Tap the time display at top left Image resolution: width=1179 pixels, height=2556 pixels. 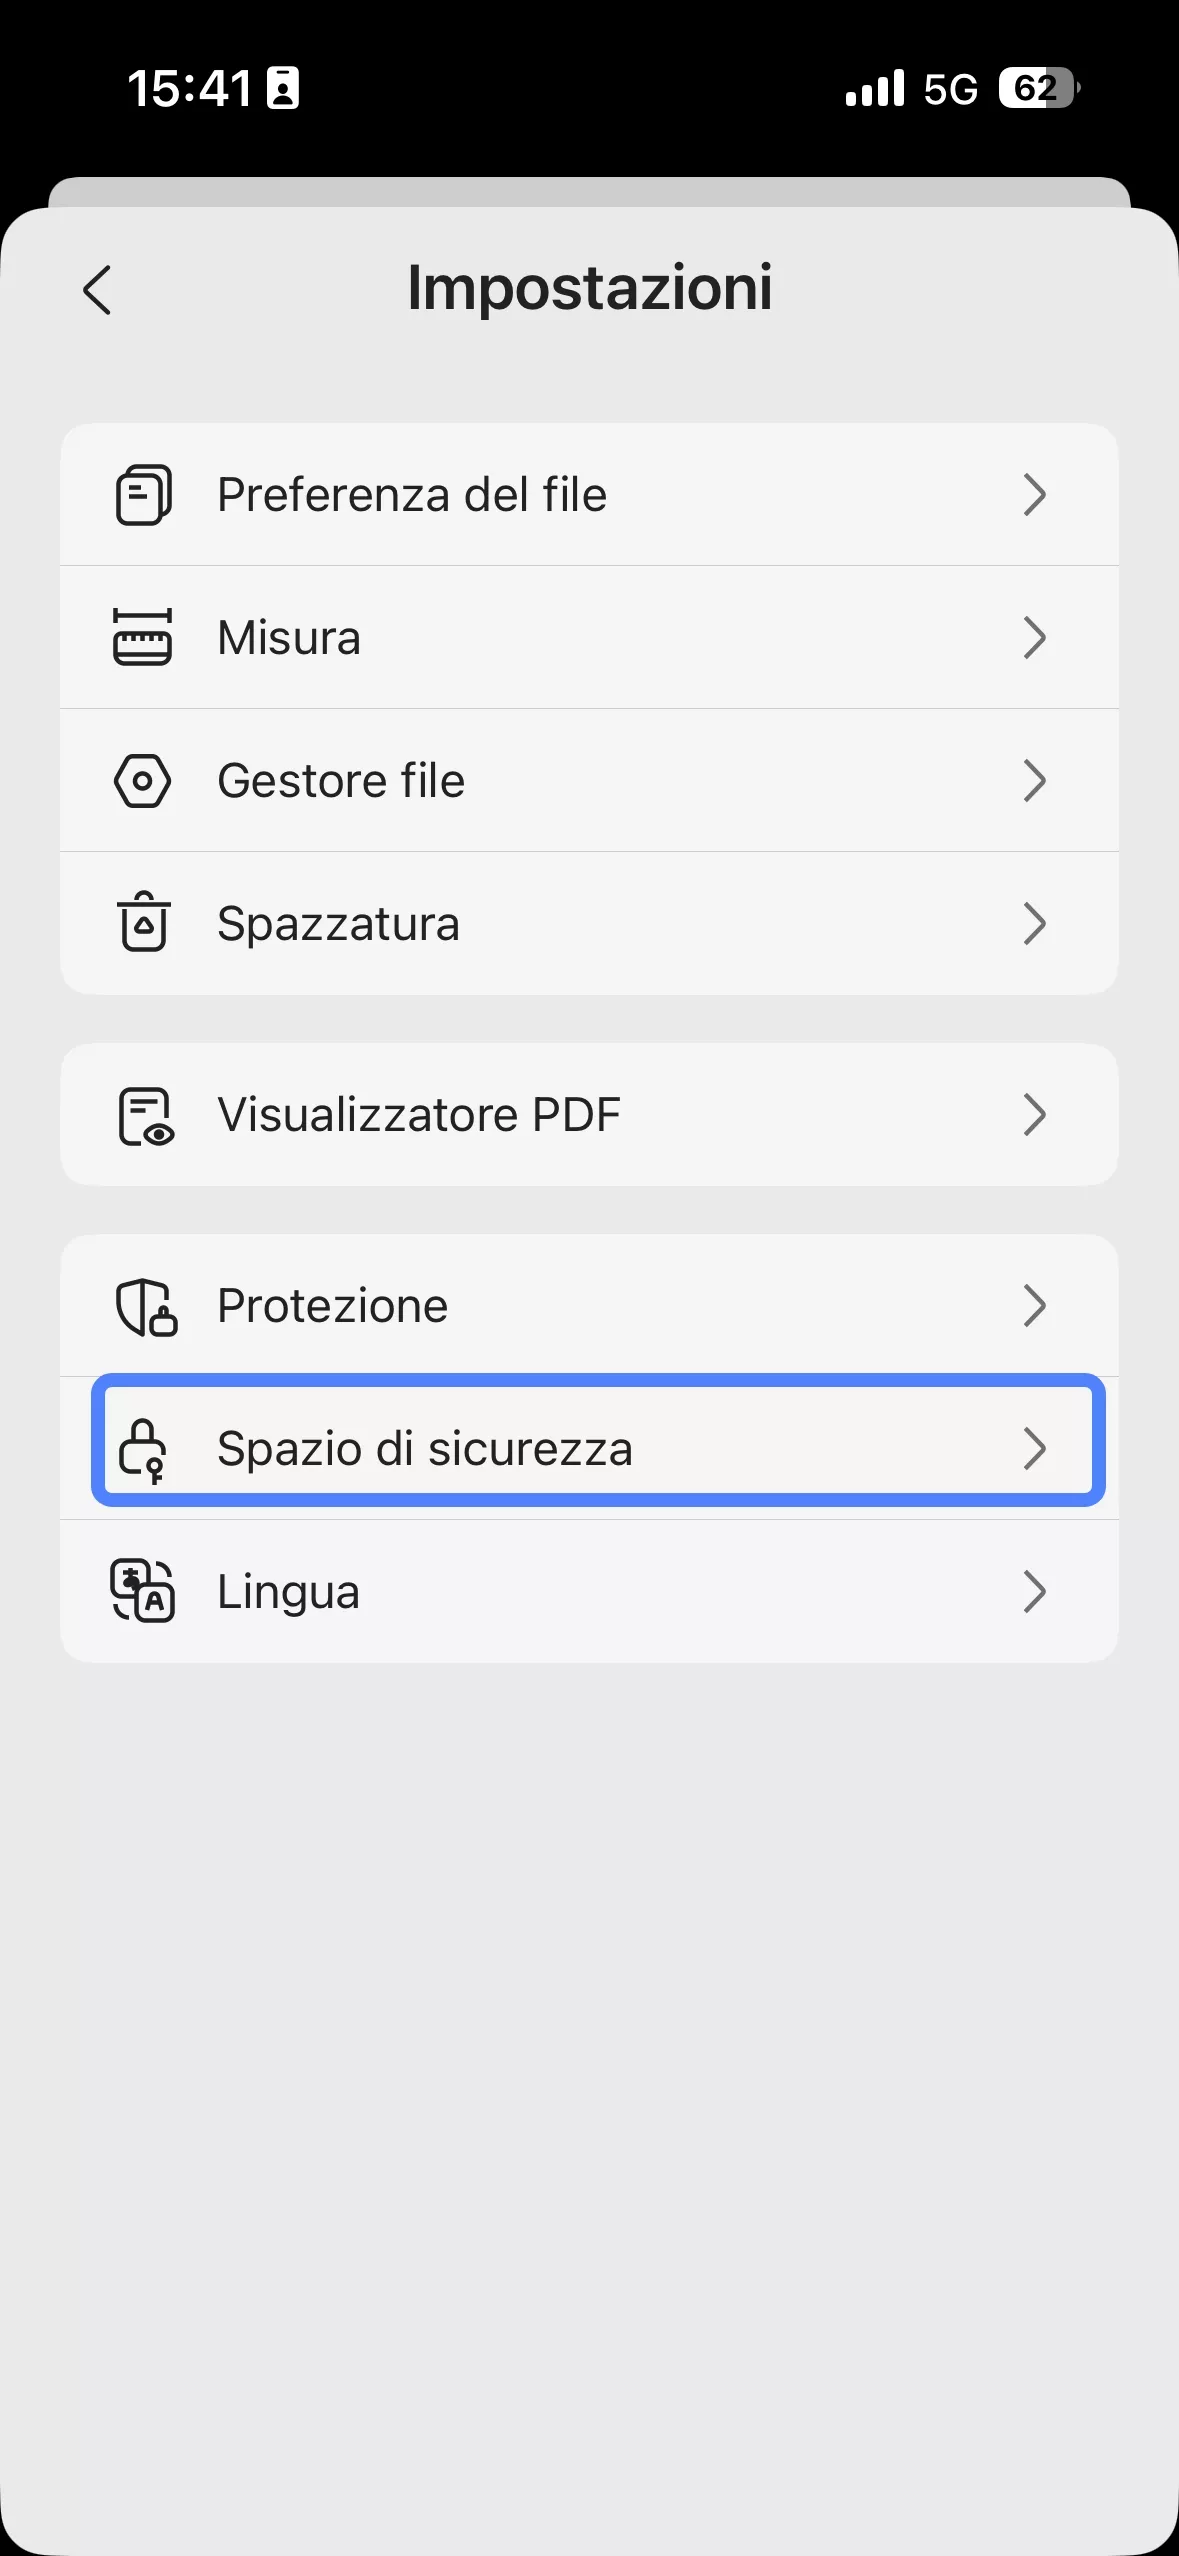(x=196, y=90)
